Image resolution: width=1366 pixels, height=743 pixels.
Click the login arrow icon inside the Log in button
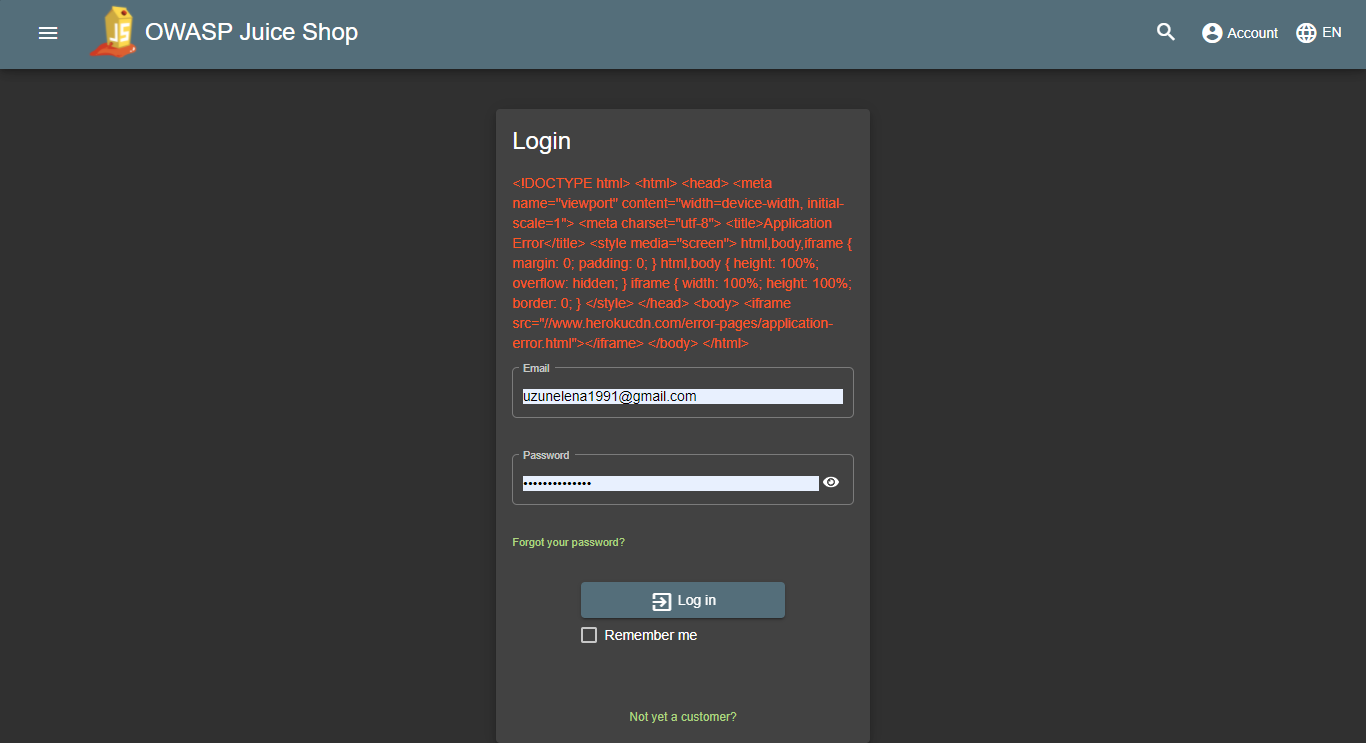660,600
